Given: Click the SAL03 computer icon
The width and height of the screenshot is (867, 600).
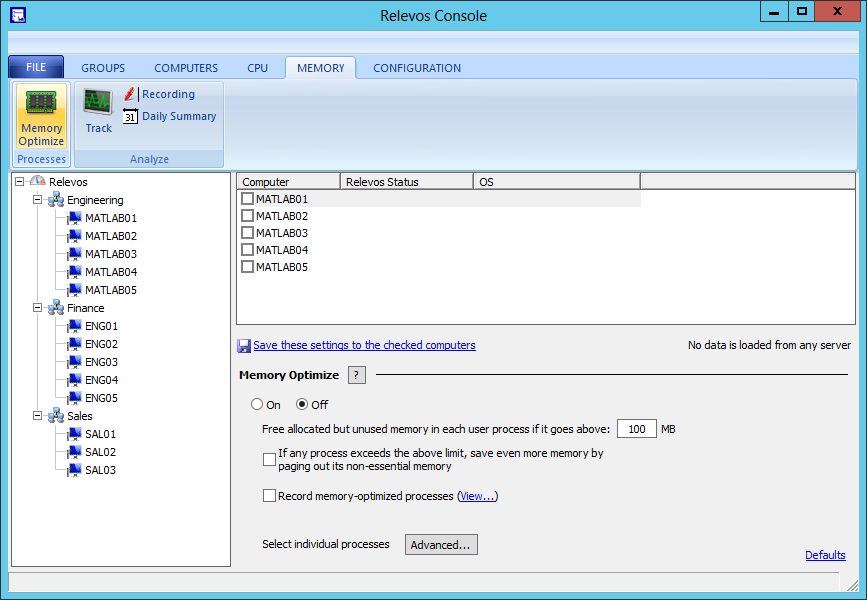Looking at the screenshot, I should pos(74,469).
